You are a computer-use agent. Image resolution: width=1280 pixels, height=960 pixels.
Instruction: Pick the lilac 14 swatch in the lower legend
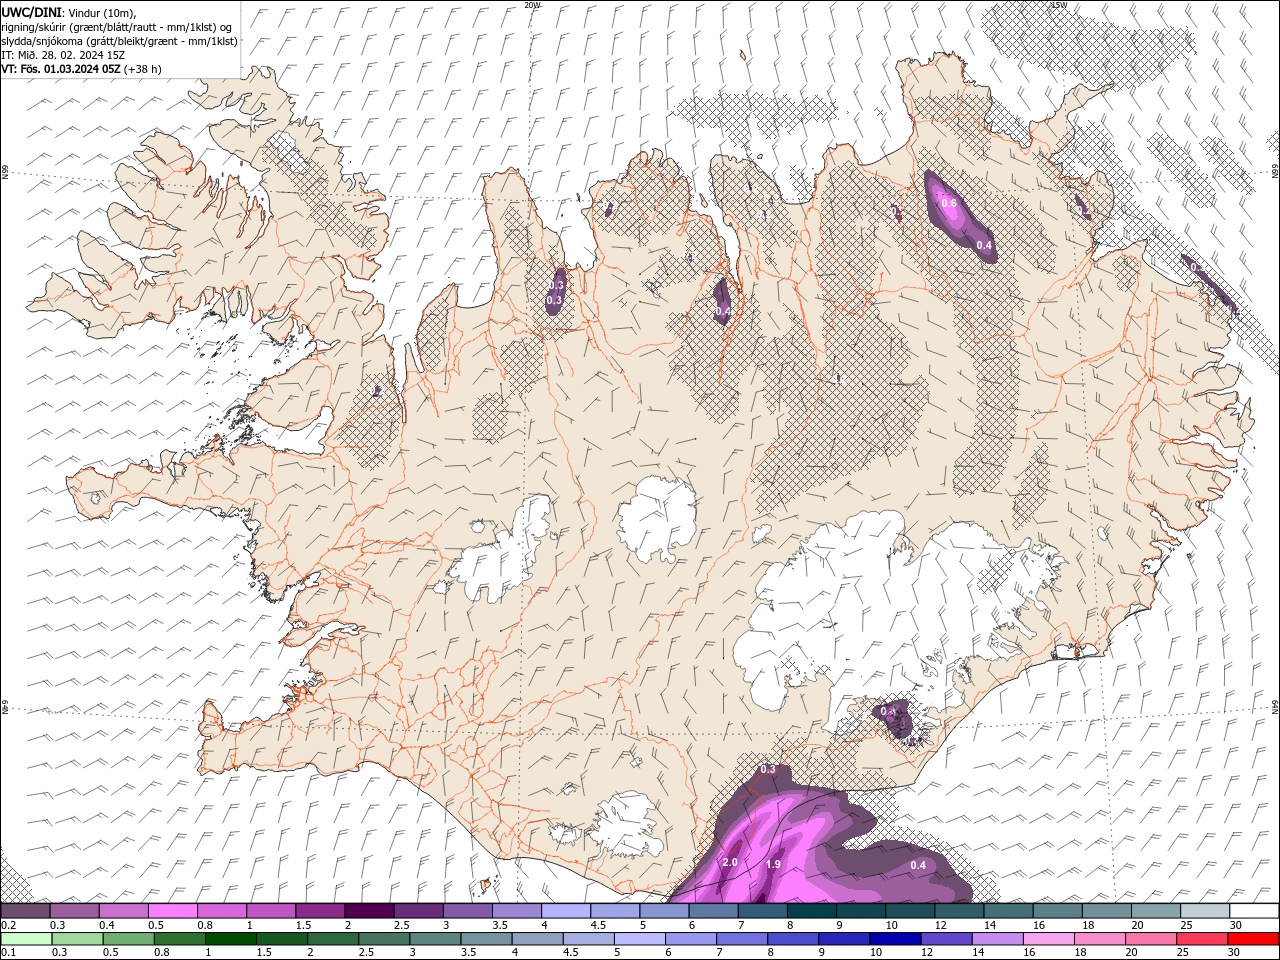(996, 938)
